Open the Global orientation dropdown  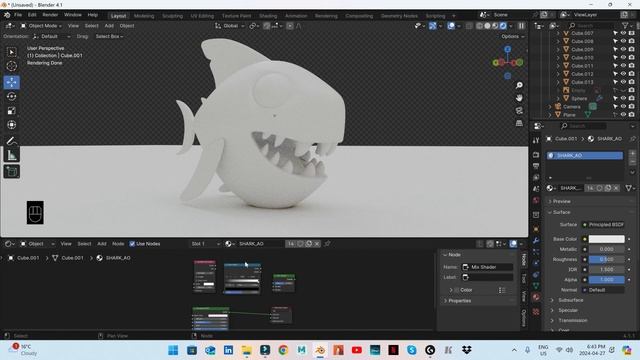[x=230, y=26]
